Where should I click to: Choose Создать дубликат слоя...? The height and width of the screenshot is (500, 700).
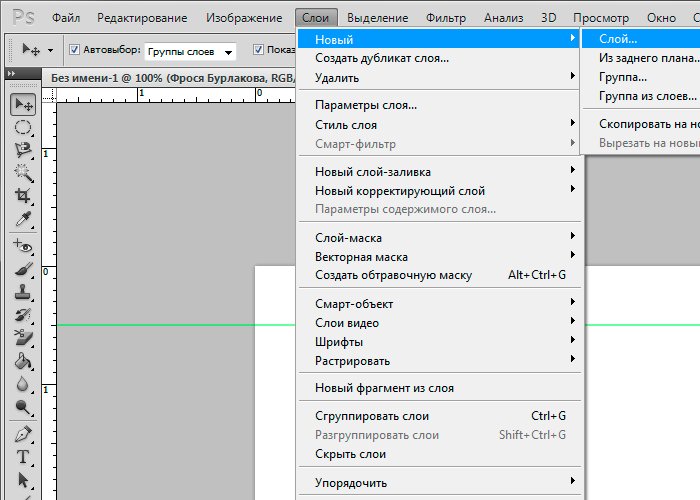382,58
